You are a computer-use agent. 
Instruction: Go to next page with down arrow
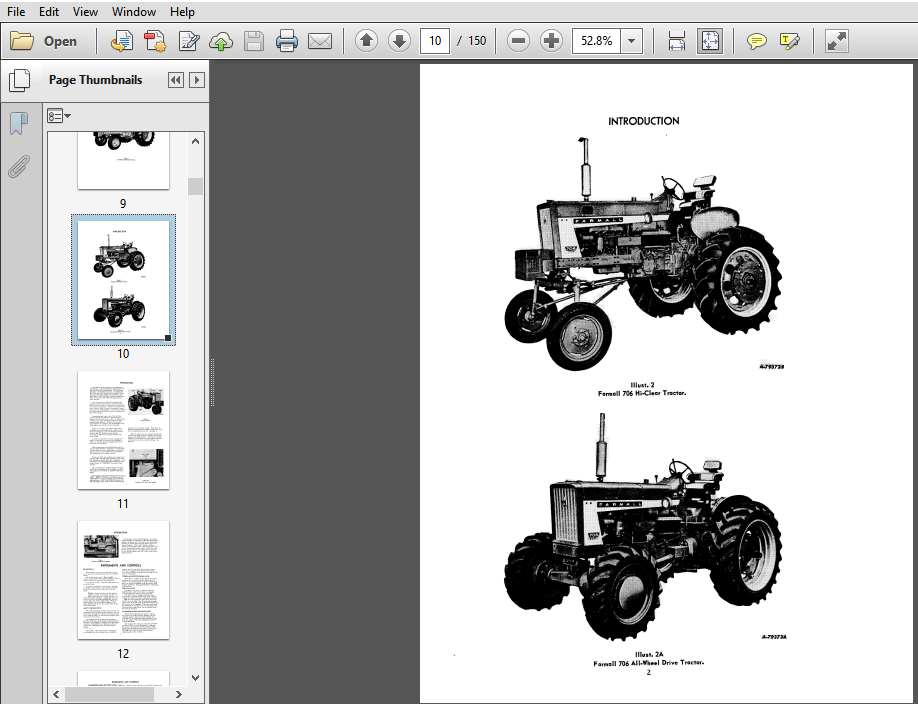pyautogui.click(x=399, y=40)
